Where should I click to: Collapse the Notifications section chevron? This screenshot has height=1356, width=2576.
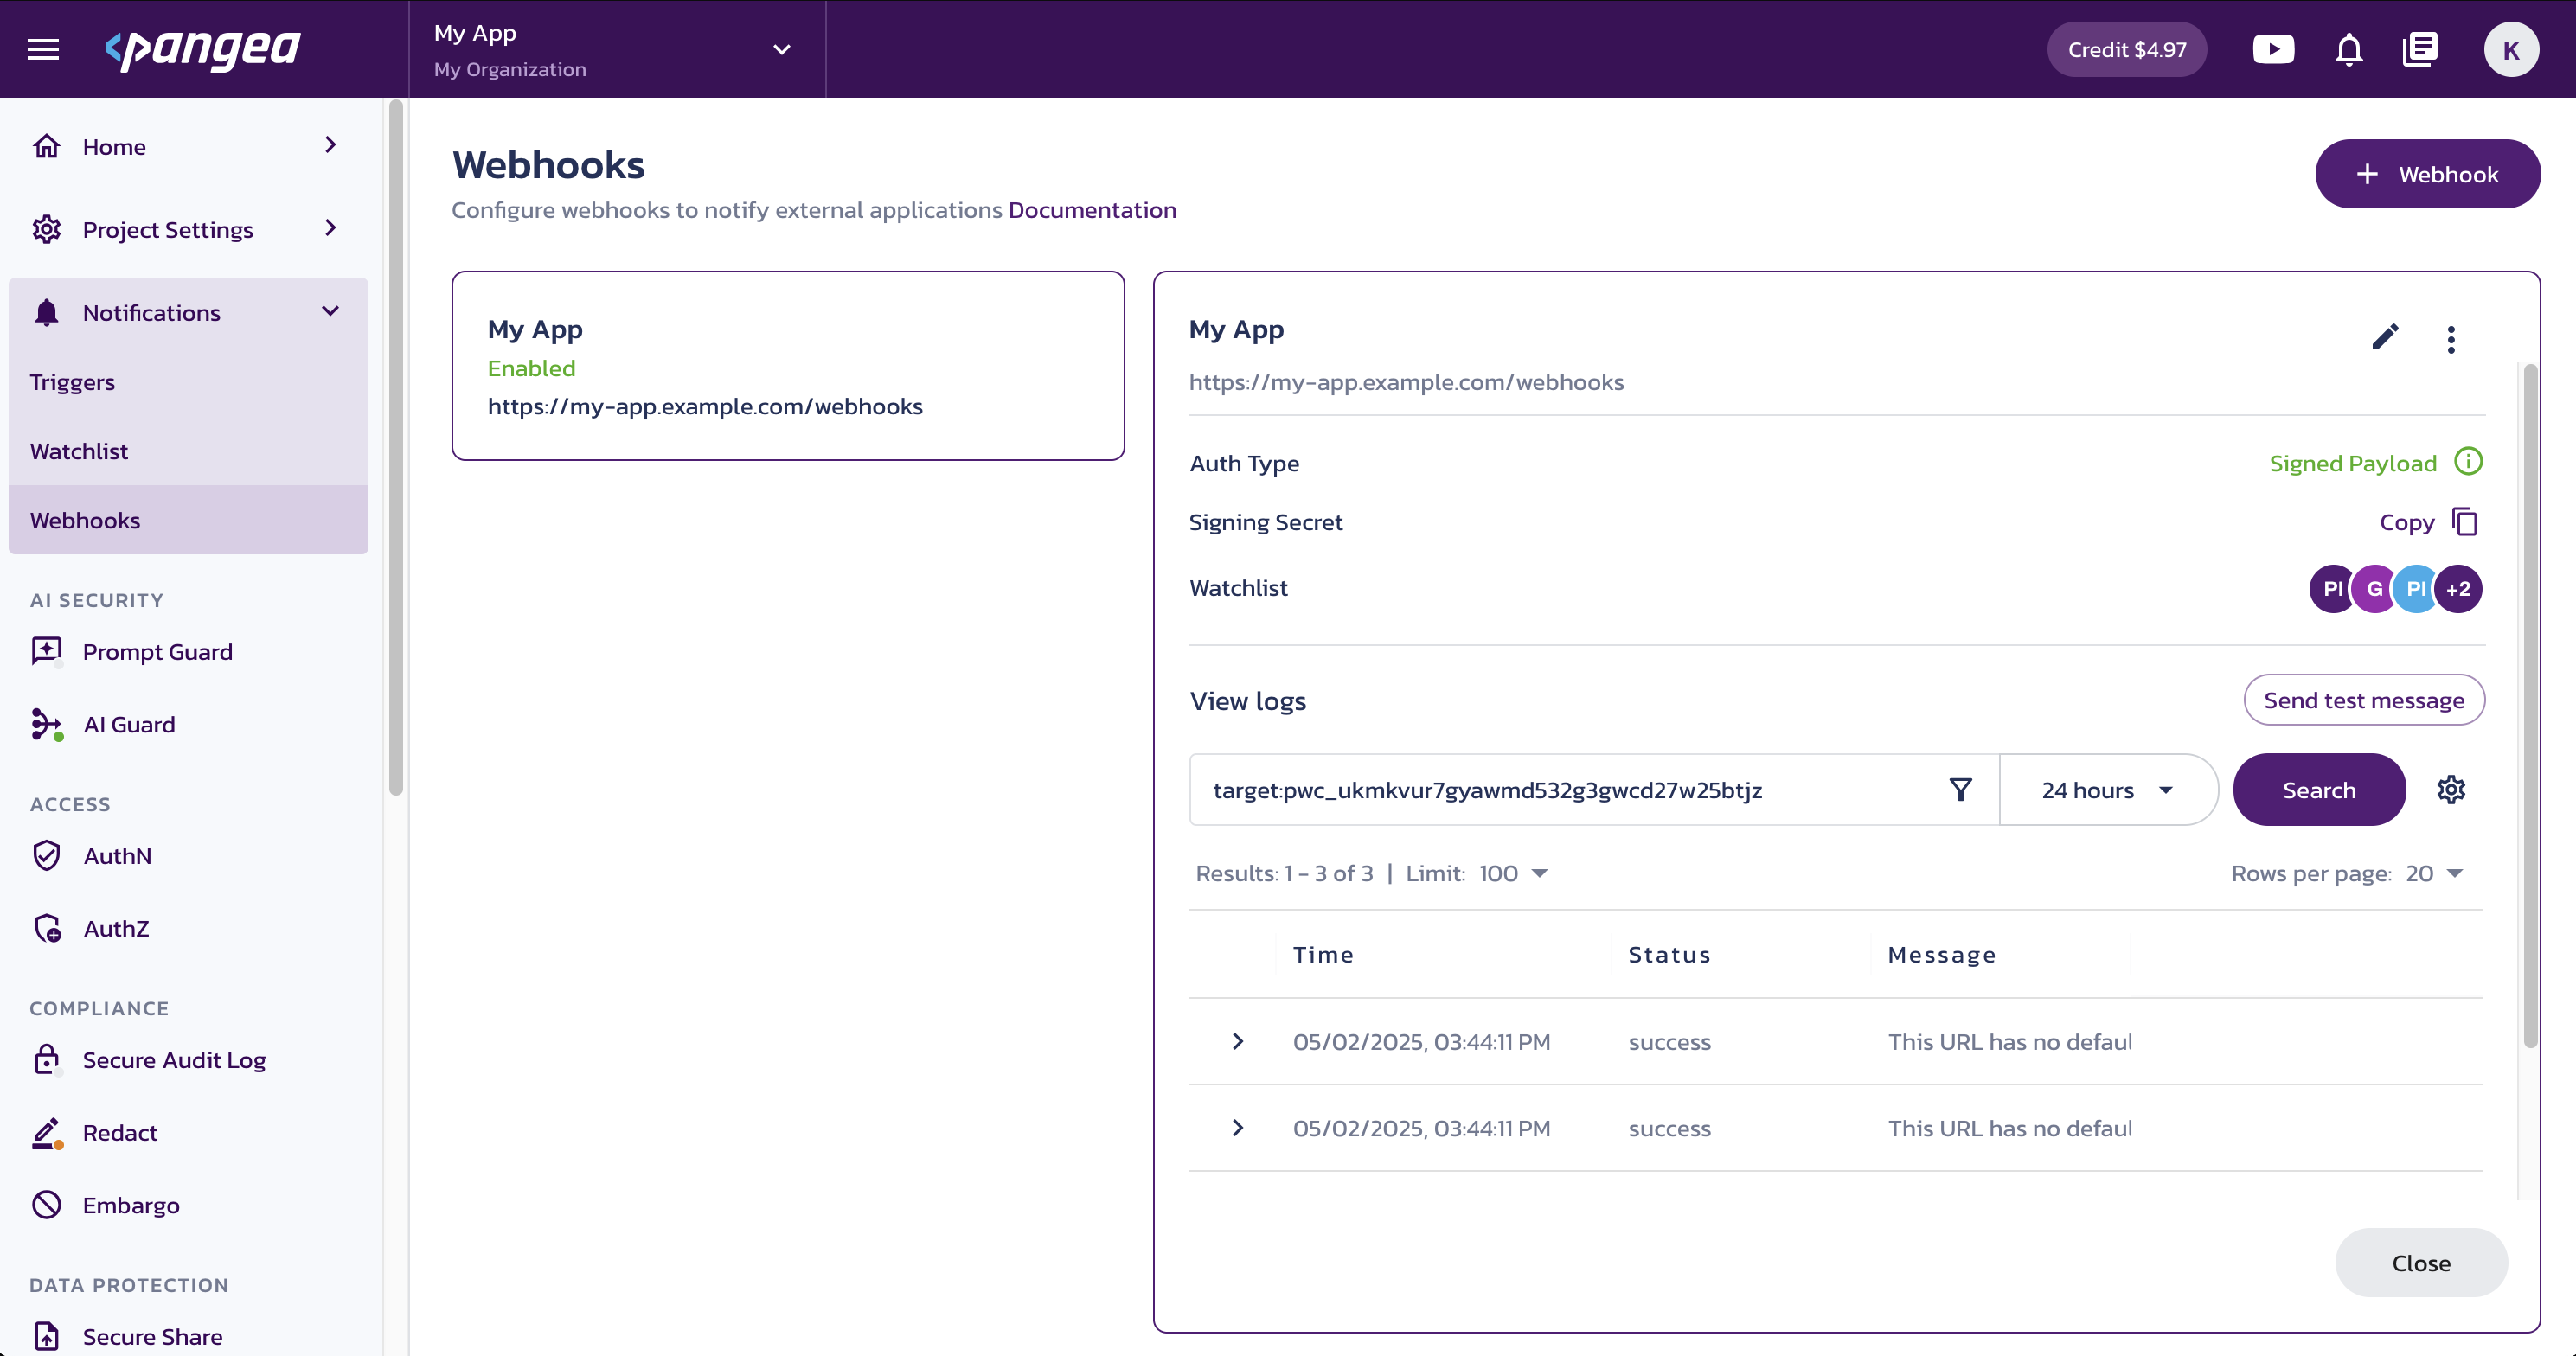point(331,311)
